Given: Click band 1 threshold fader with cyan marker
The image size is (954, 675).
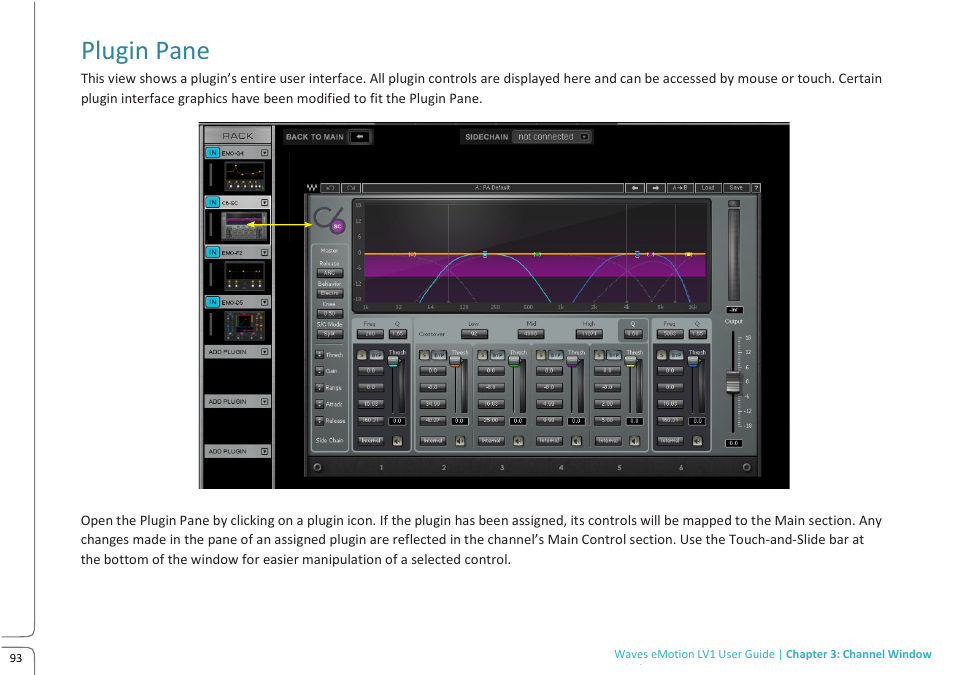Looking at the screenshot, I should 393,362.
